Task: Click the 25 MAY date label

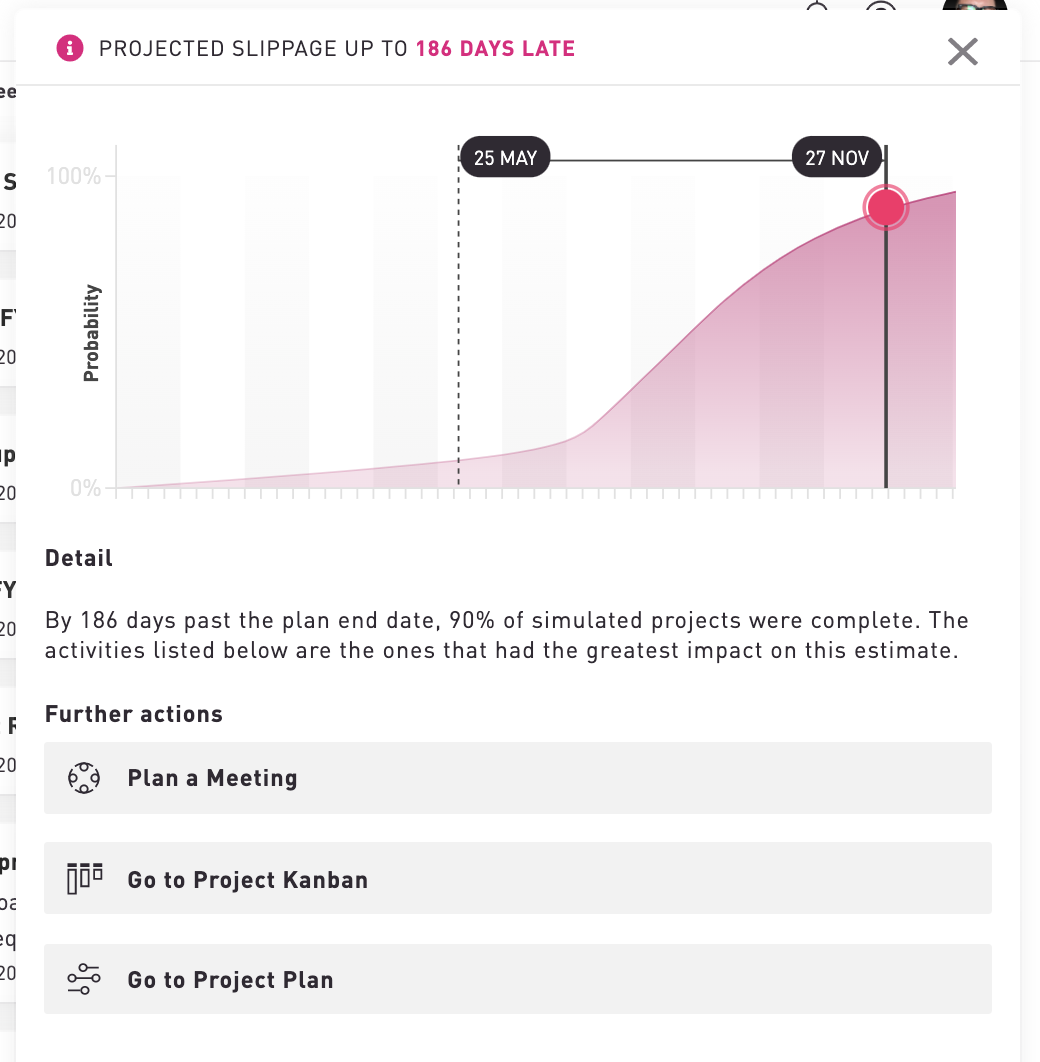Action: [505, 158]
